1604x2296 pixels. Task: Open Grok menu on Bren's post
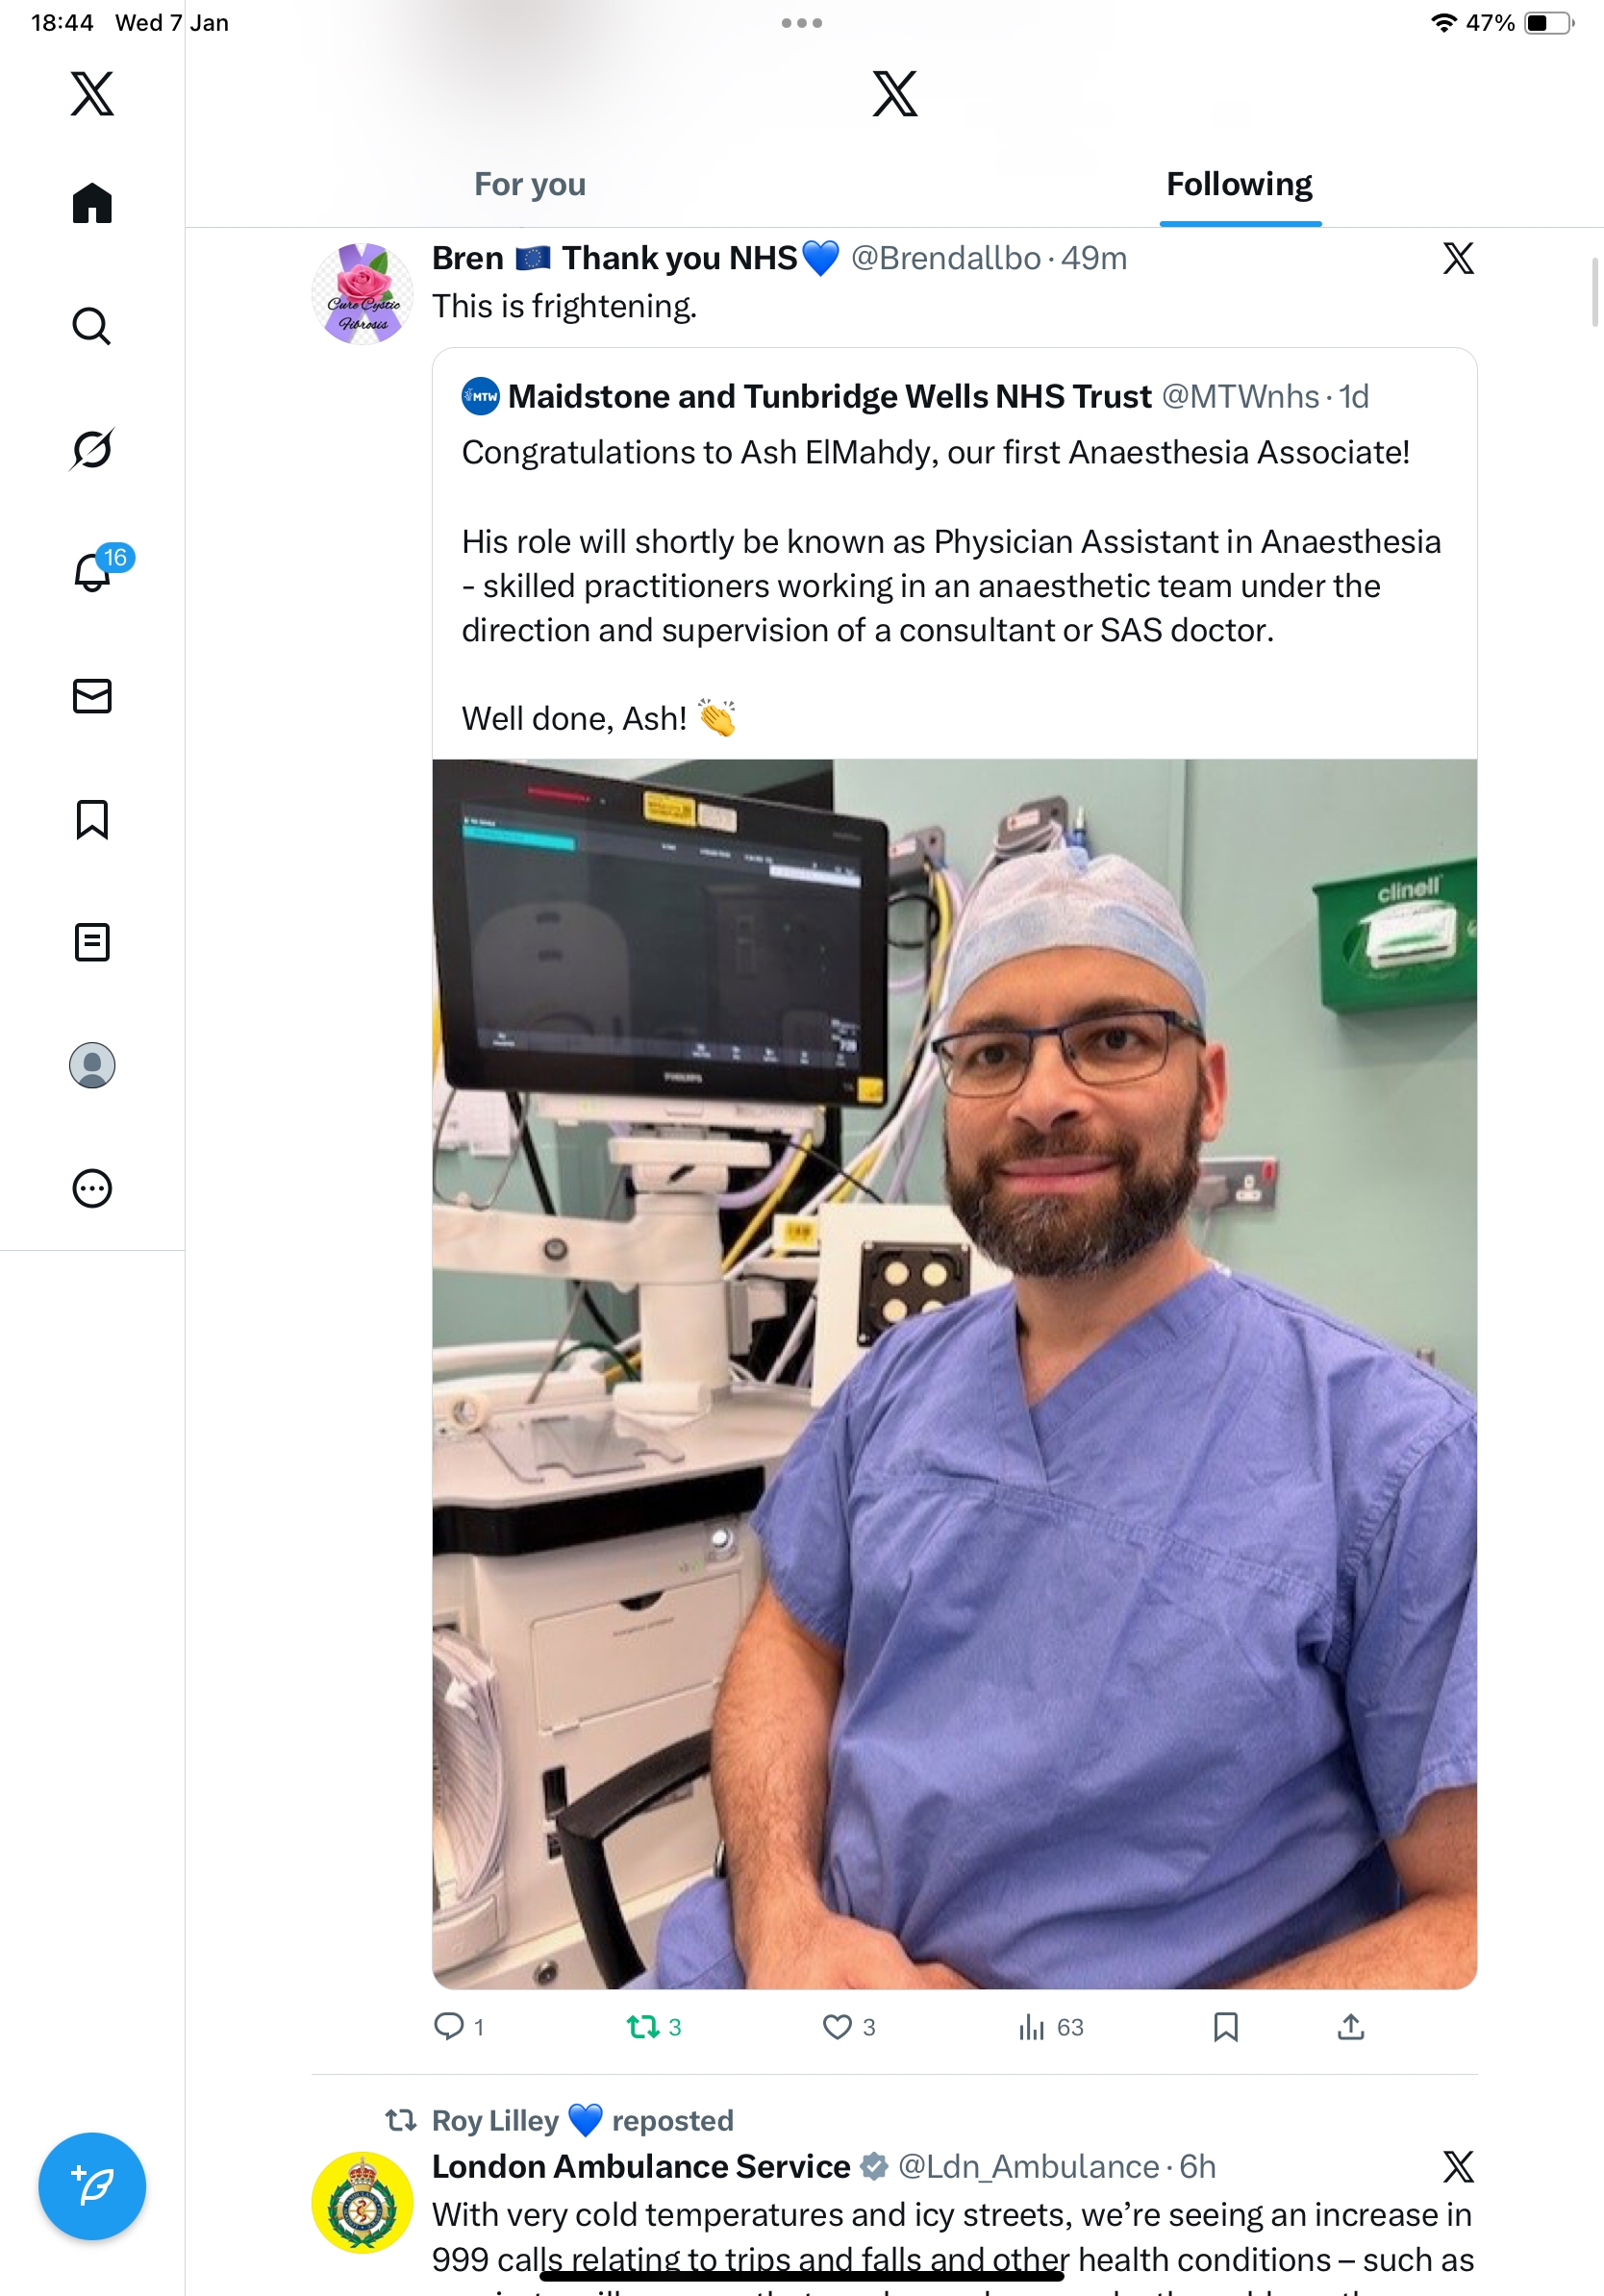(x=1458, y=259)
